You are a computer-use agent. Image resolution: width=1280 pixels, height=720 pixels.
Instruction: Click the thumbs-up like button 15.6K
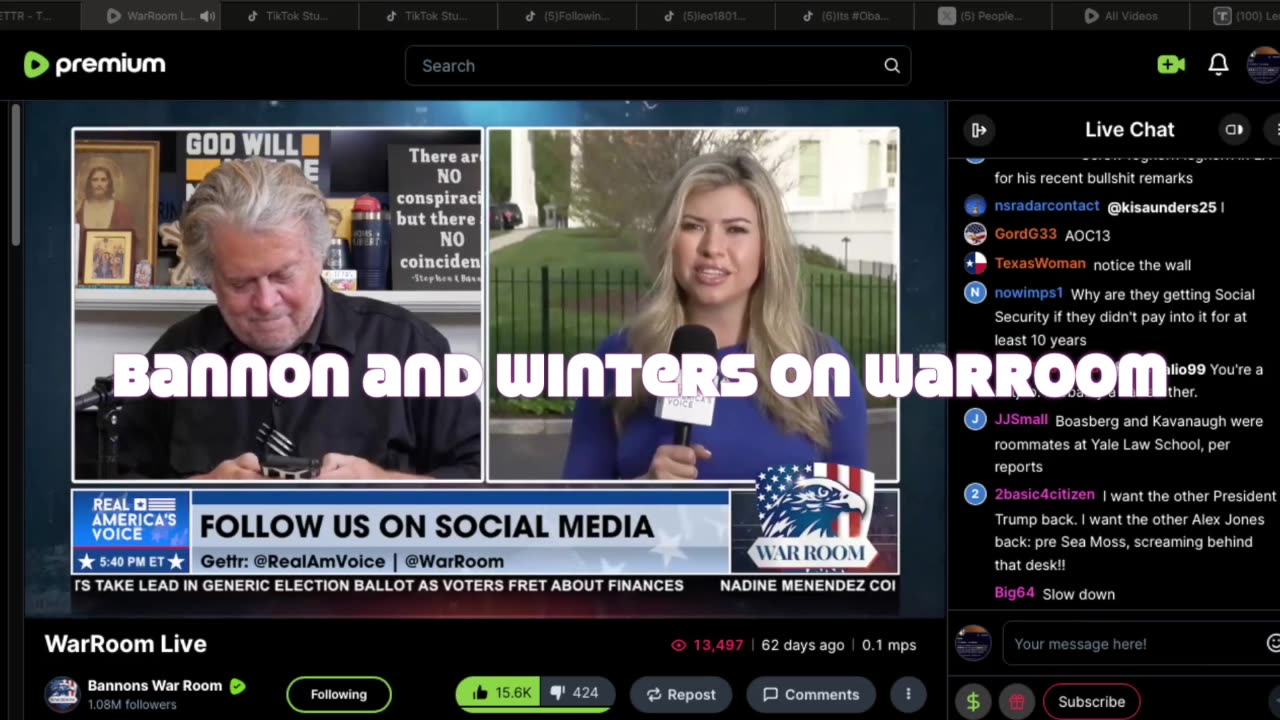498,693
